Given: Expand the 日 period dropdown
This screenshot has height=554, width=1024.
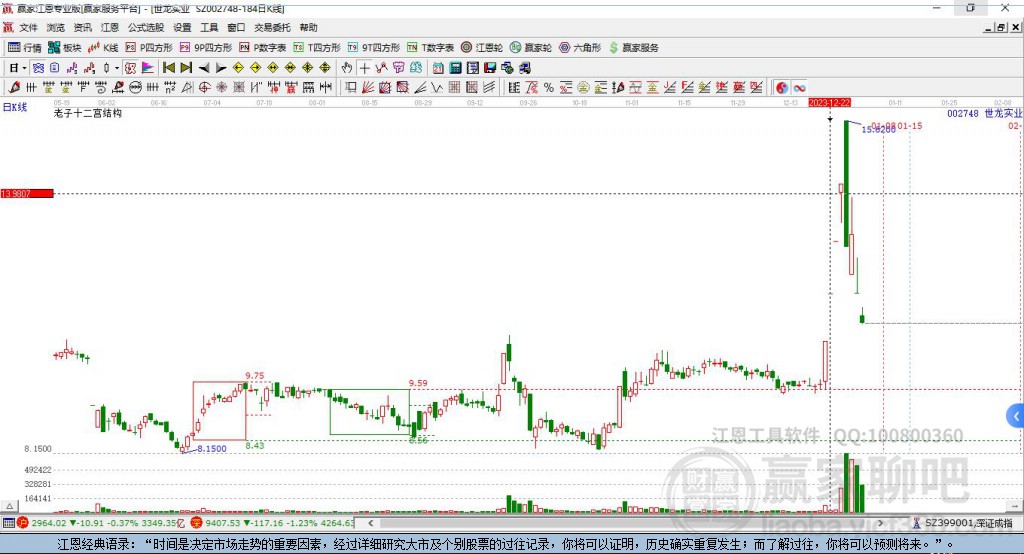Looking at the screenshot, I should click(24, 68).
